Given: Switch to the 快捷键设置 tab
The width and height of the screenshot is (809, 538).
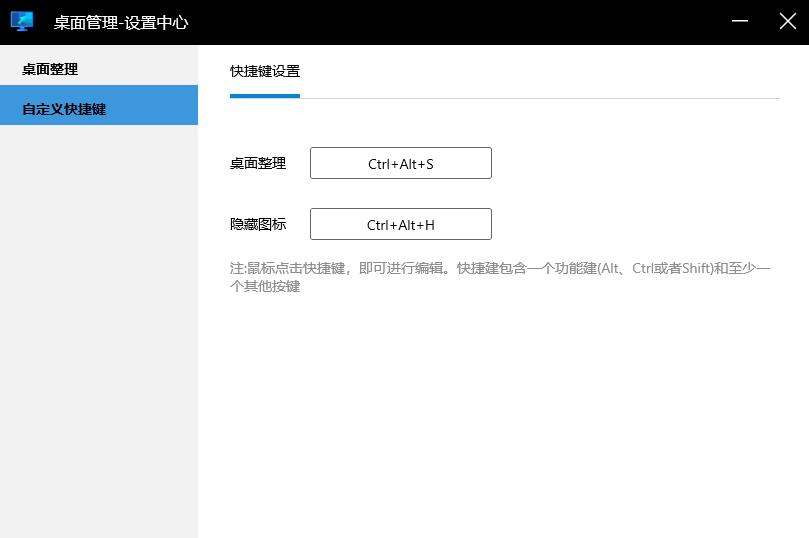Looking at the screenshot, I should tap(265, 71).
